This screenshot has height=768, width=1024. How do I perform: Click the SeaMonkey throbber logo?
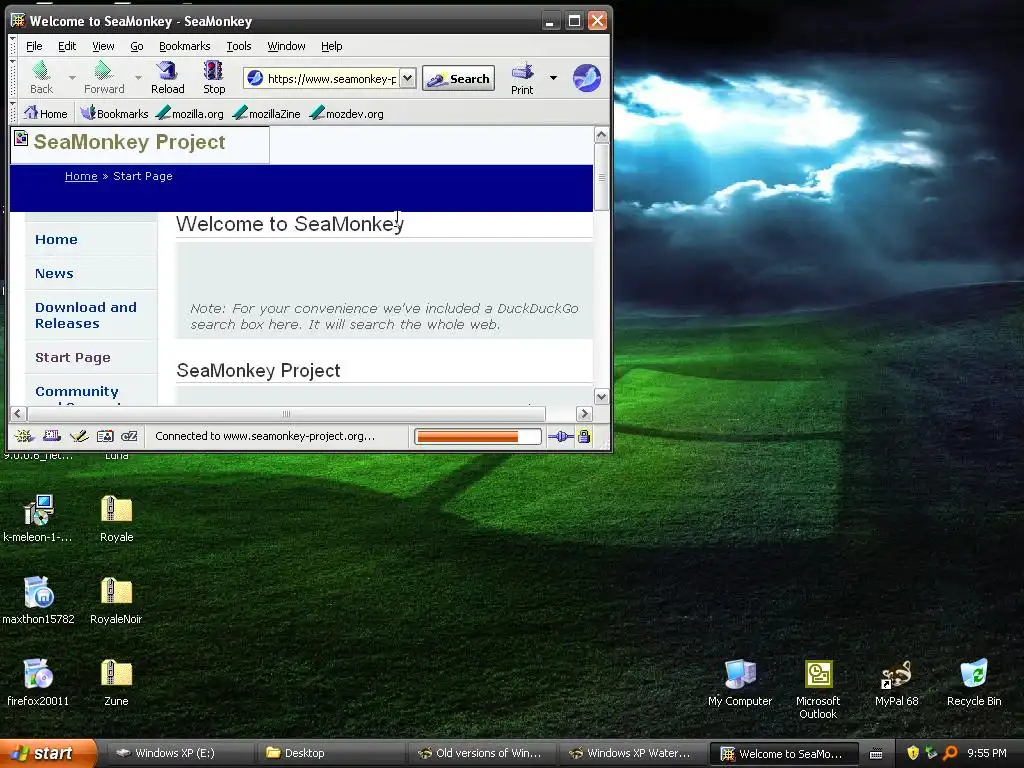coord(586,78)
